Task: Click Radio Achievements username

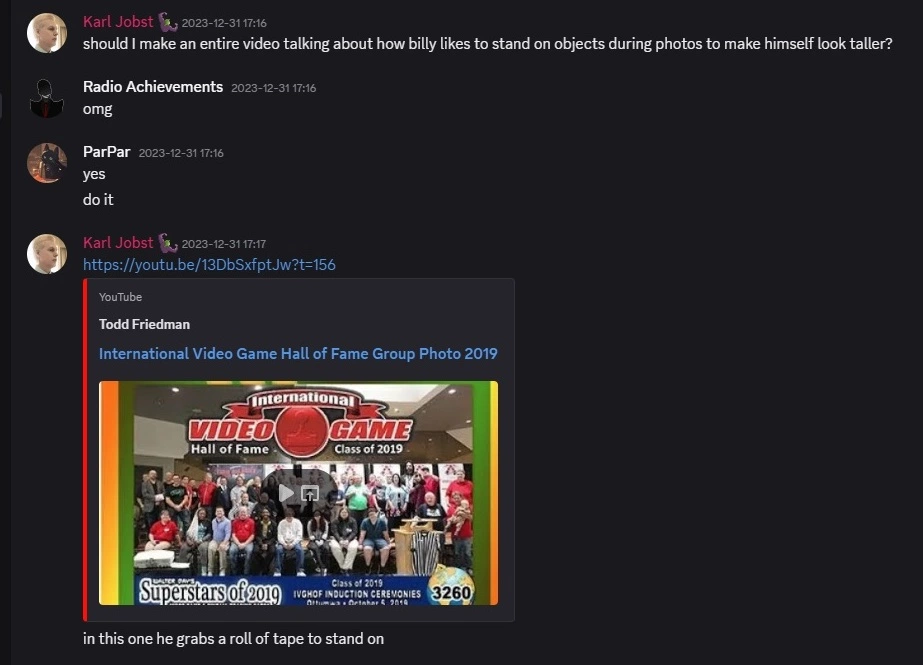Action: click(153, 87)
